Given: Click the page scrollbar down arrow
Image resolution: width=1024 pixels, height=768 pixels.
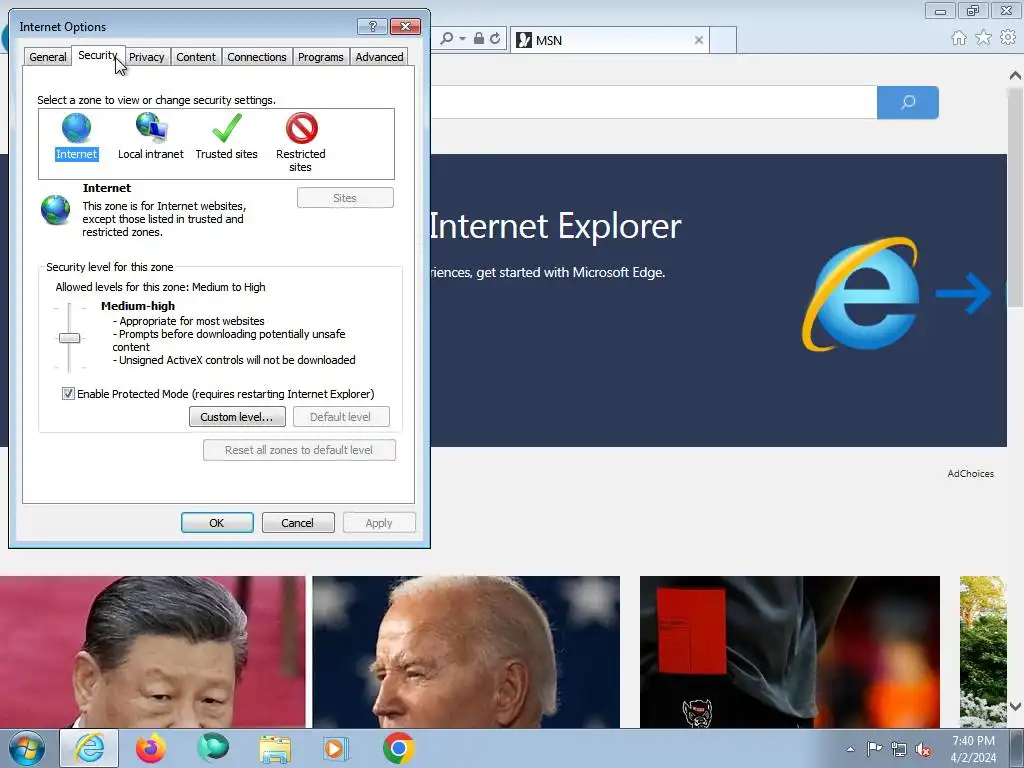Looking at the screenshot, I should point(1016,706).
